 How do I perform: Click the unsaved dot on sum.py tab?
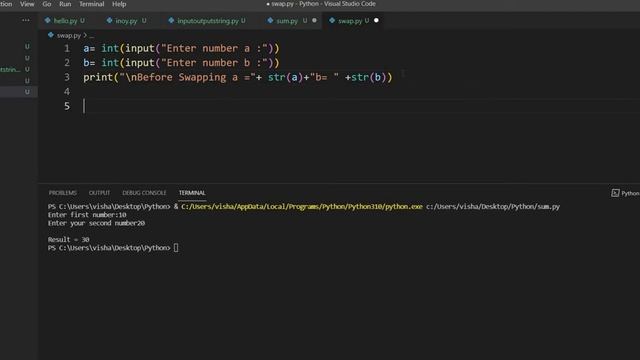[x=314, y=20]
